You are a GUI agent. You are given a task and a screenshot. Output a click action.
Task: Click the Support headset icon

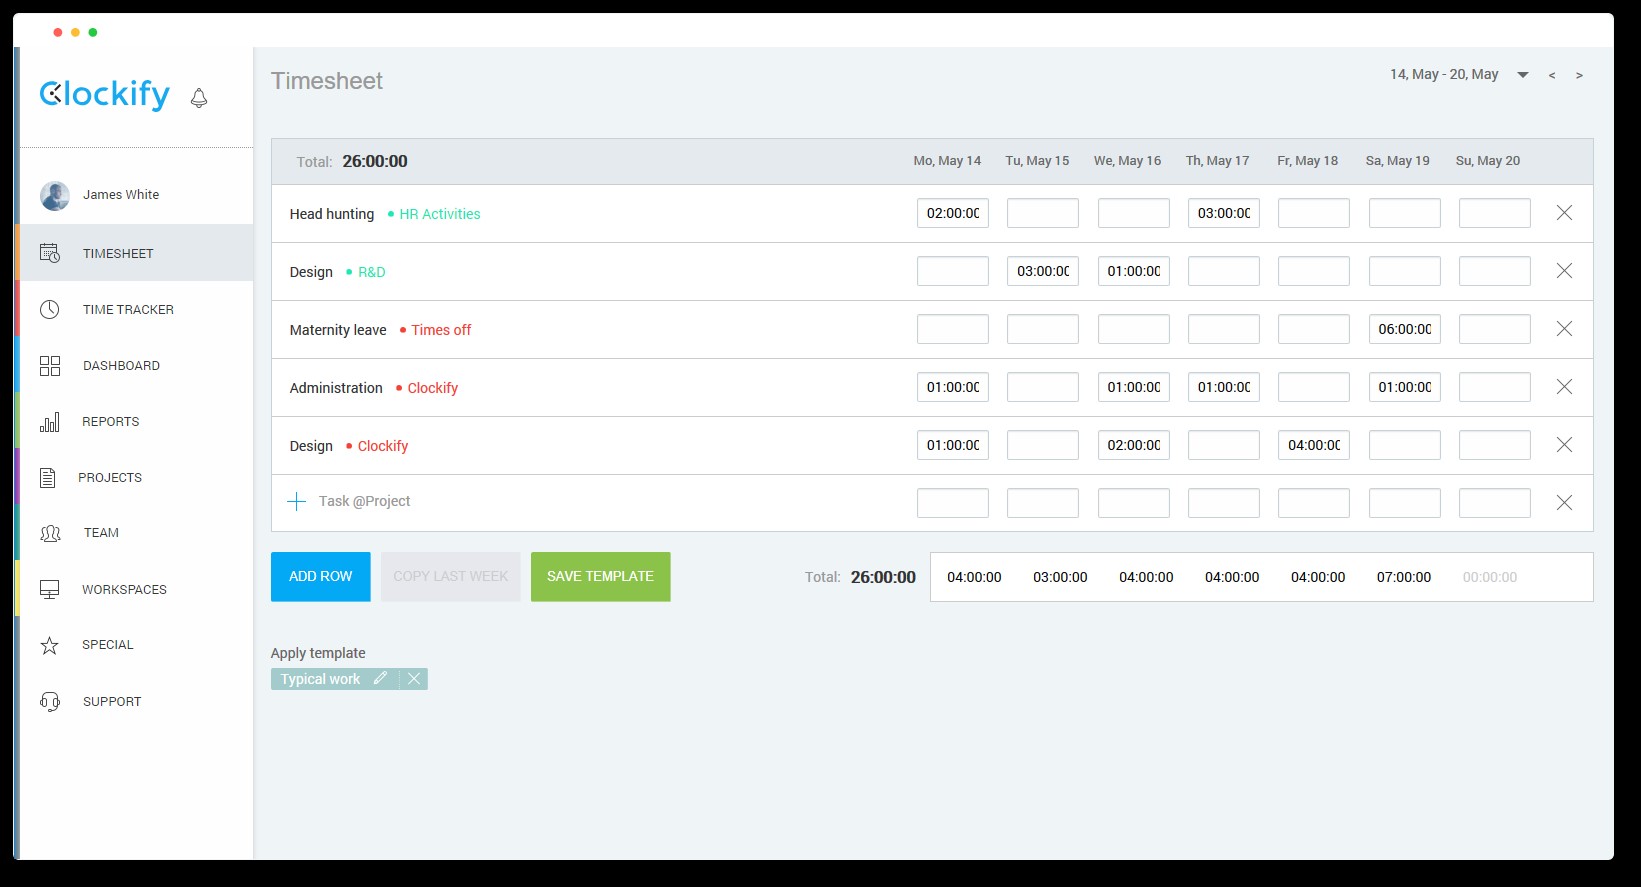click(49, 701)
